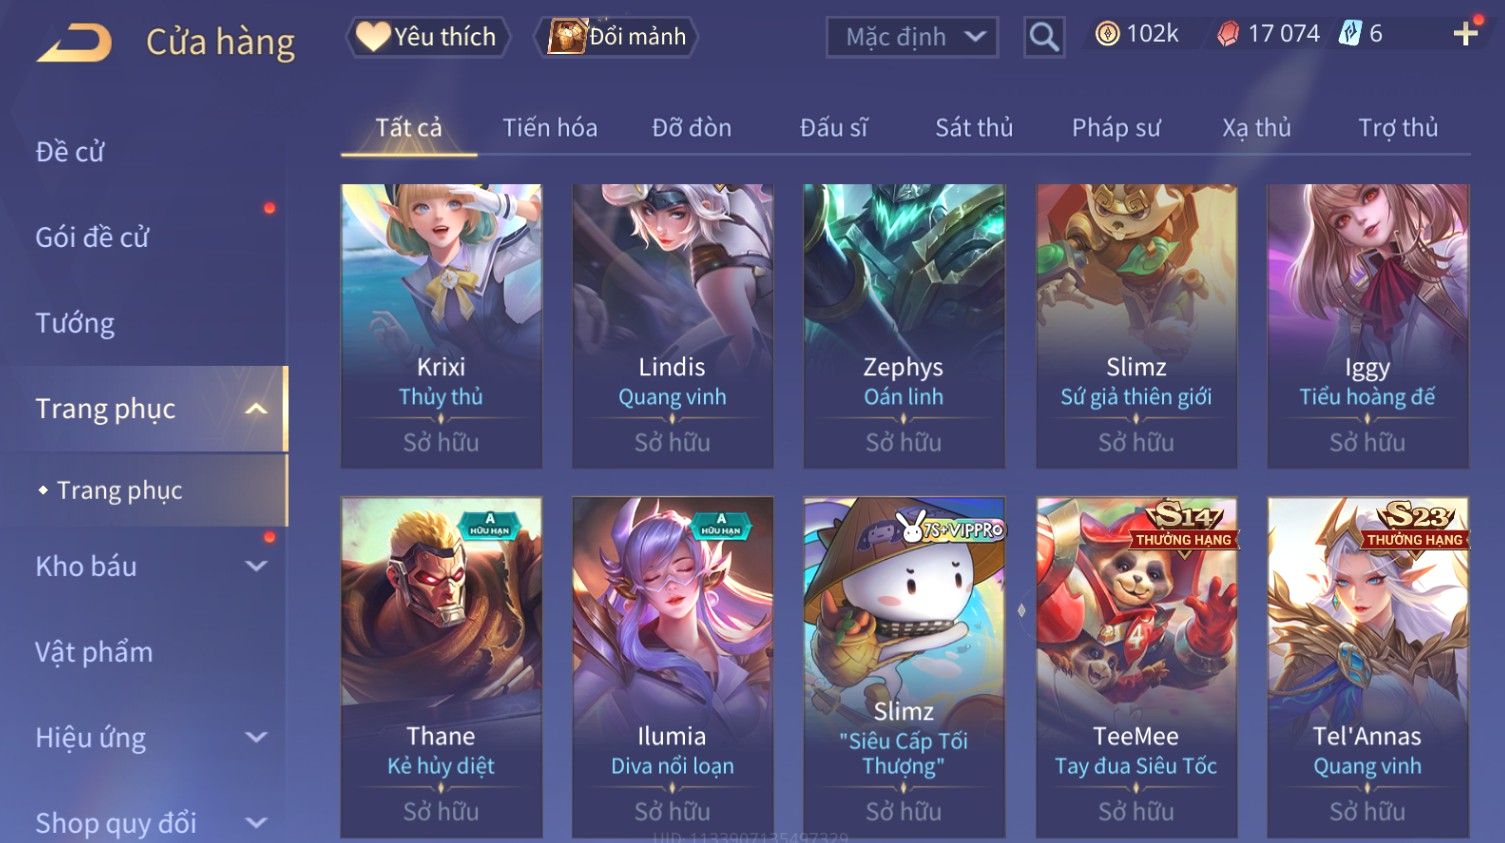Viewport: 1505px width, 843px height.
Task: Collapse the Trang phục sidebar section
Action: 256,409
